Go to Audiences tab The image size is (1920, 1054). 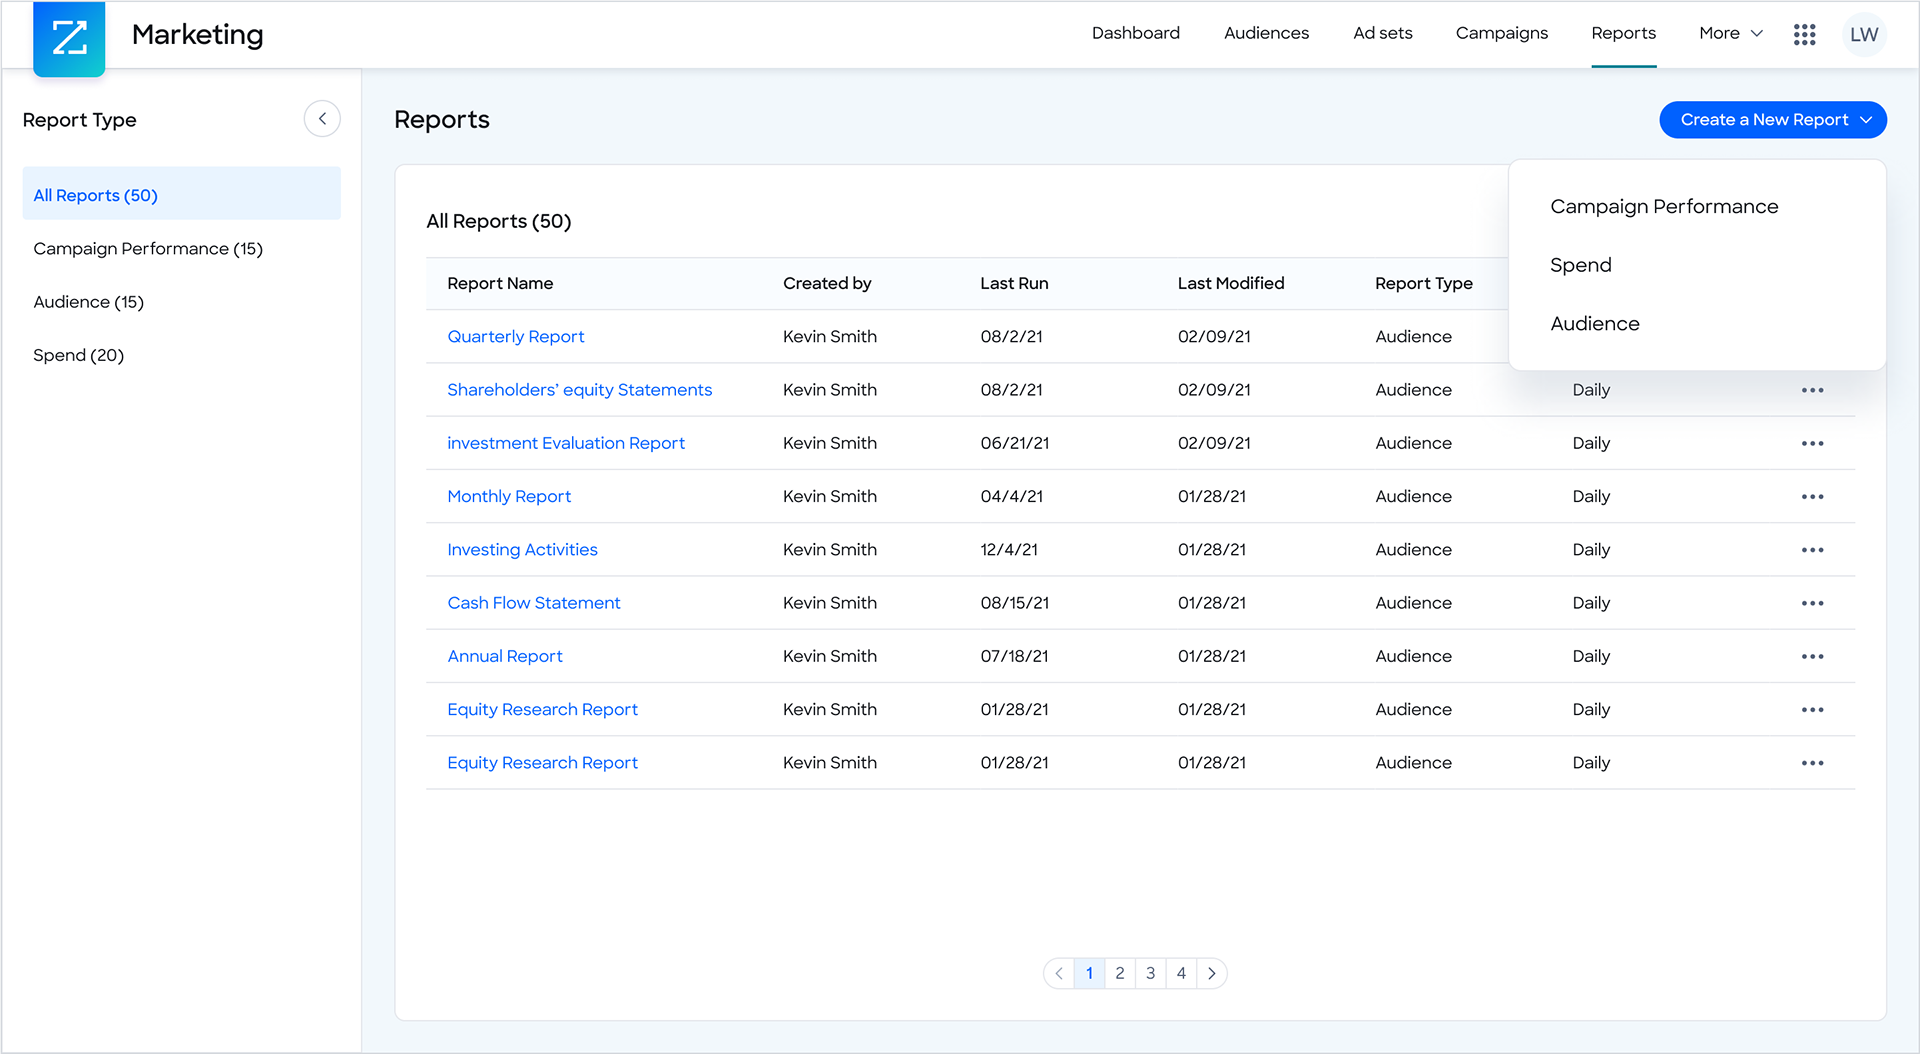click(1266, 33)
